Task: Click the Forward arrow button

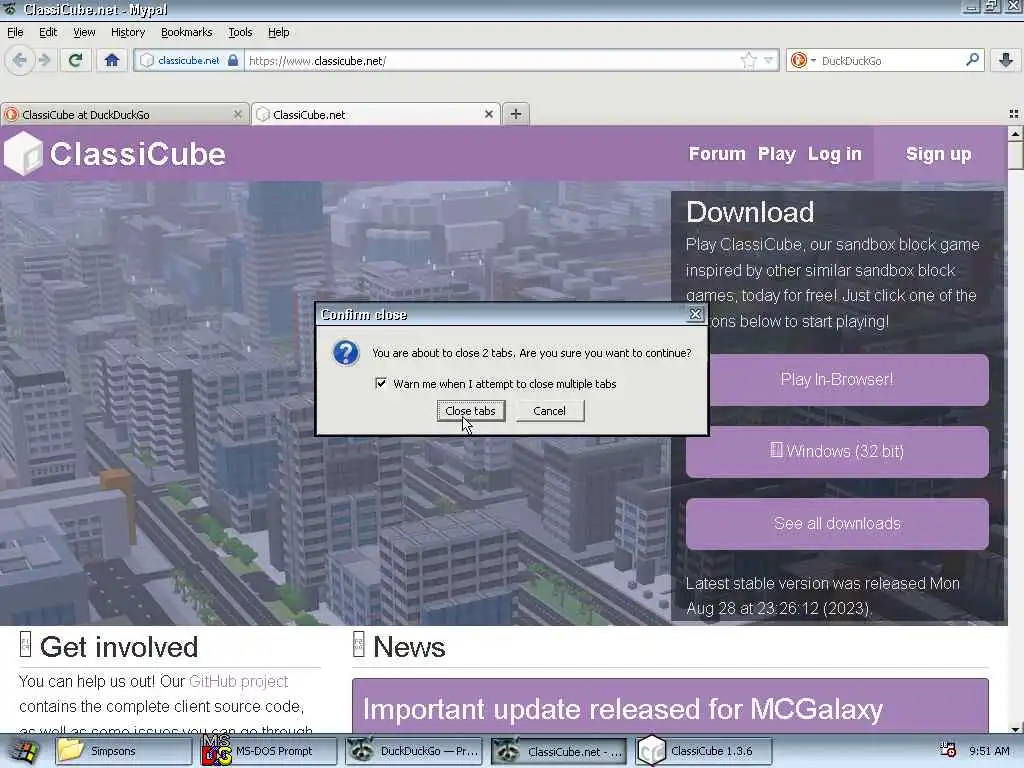Action: 44,61
